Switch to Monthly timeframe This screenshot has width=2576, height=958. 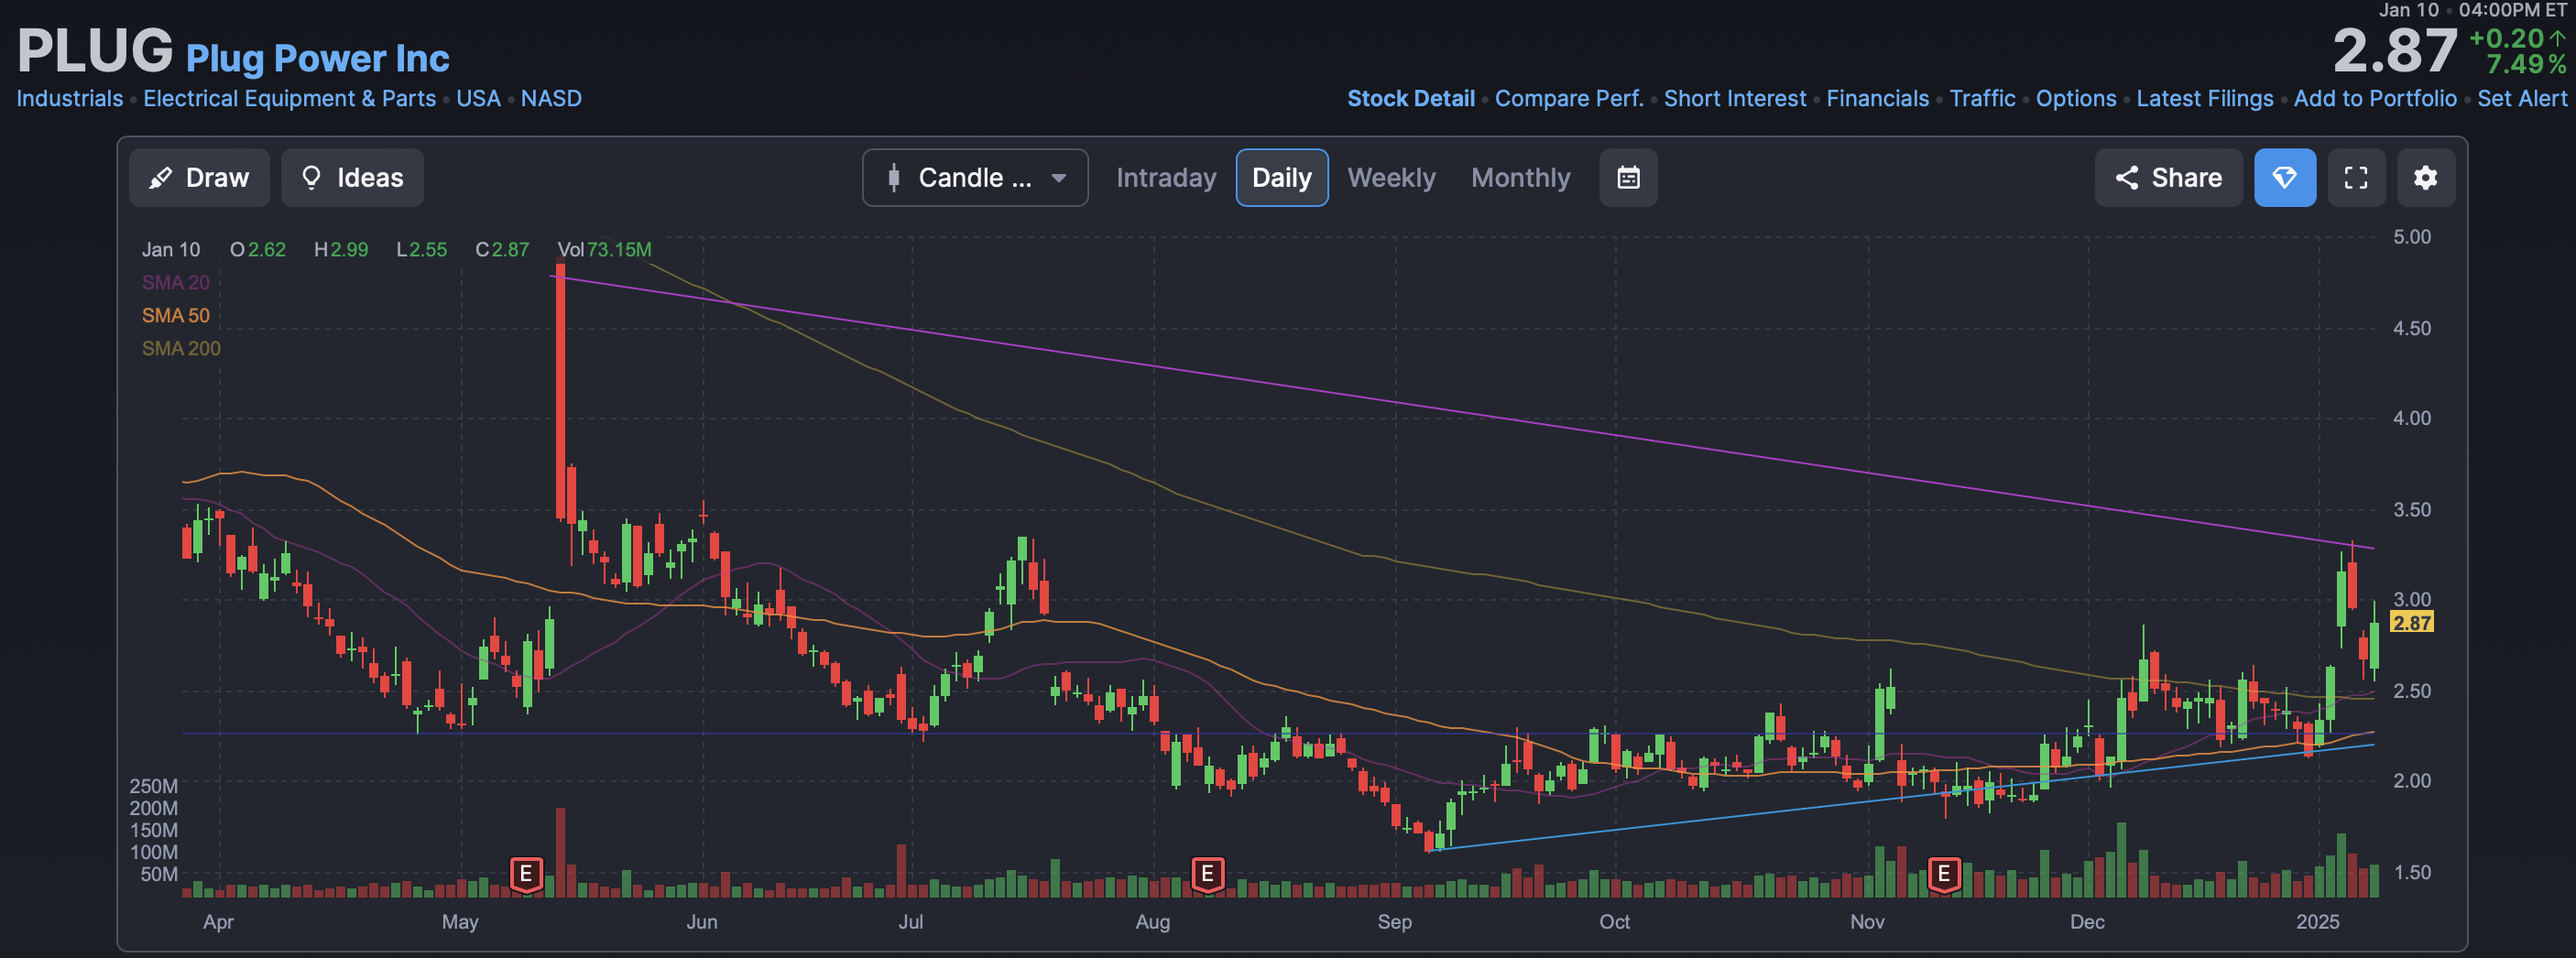[x=1520, y=178]
